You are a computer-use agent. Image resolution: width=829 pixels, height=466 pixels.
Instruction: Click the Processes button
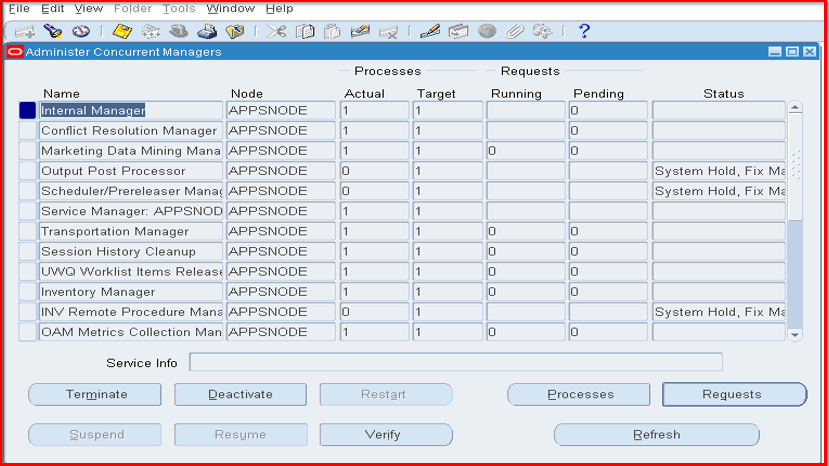click(x=579, y=395)
